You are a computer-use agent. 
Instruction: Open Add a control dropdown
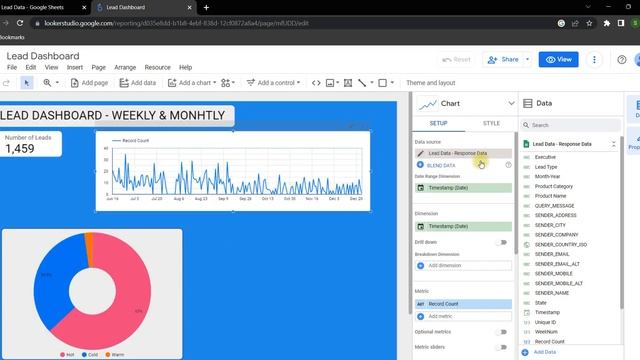273,83
